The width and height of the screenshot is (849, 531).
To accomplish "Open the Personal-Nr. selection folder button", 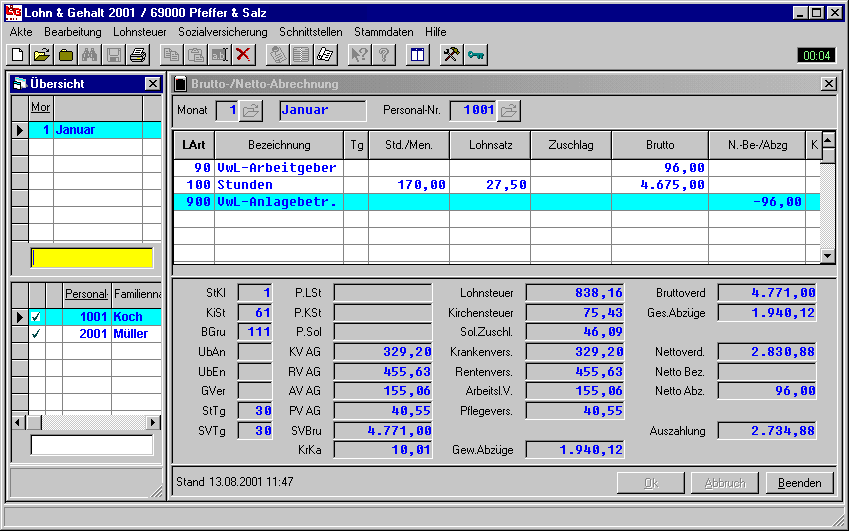I will (508, 110).
